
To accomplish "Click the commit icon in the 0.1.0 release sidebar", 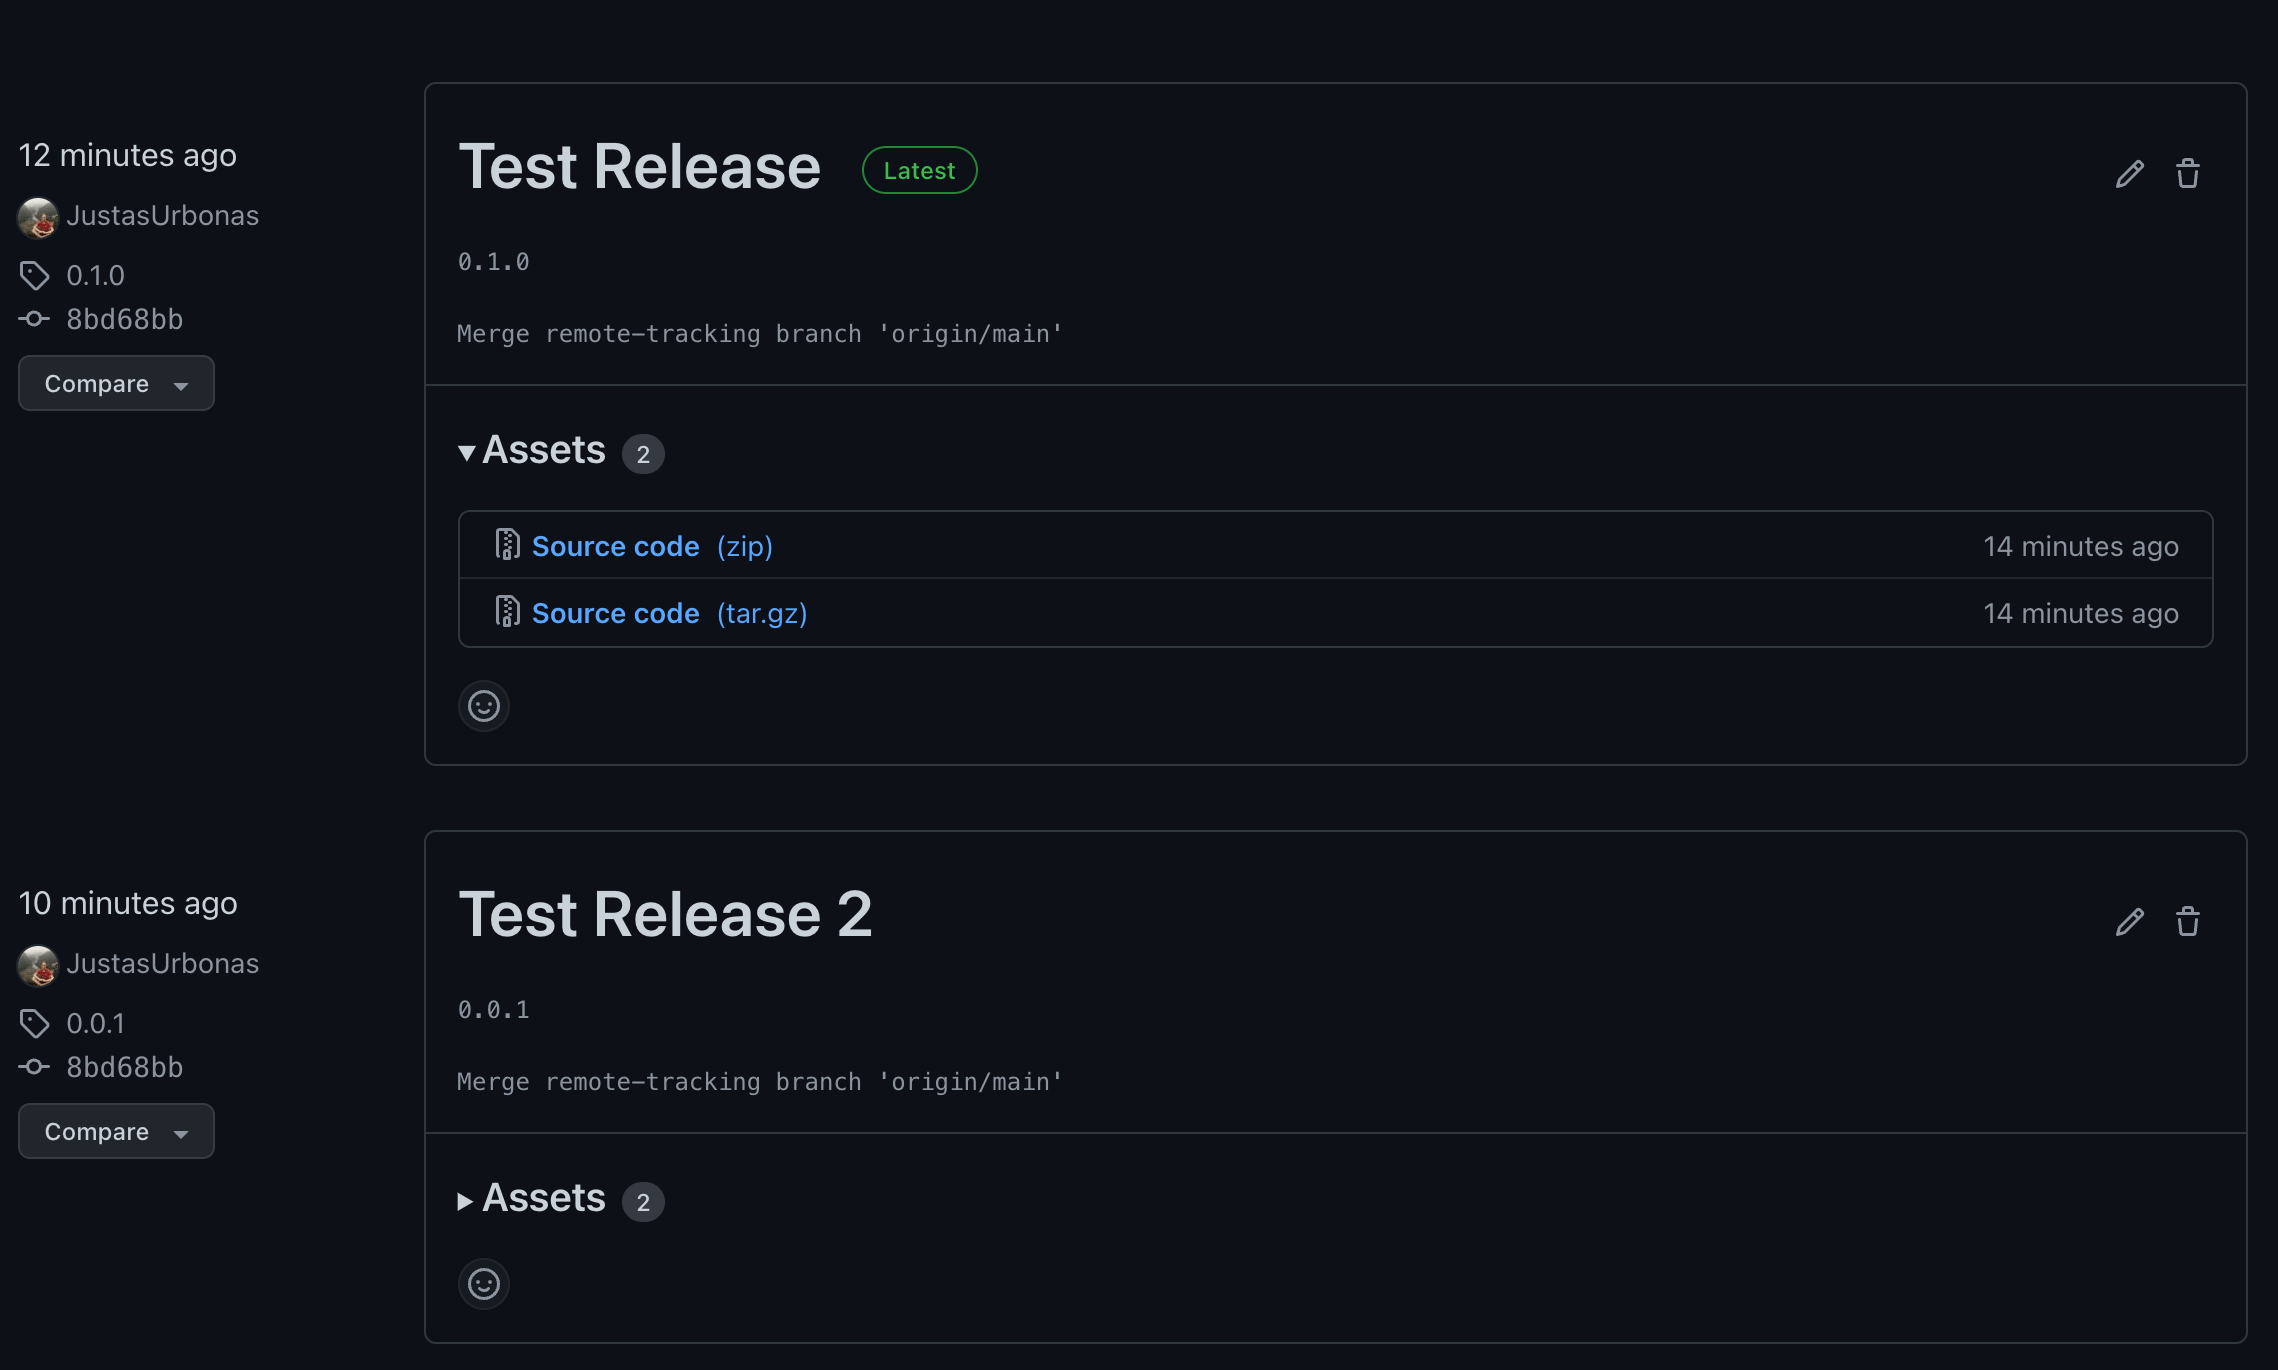I will 34,319.
